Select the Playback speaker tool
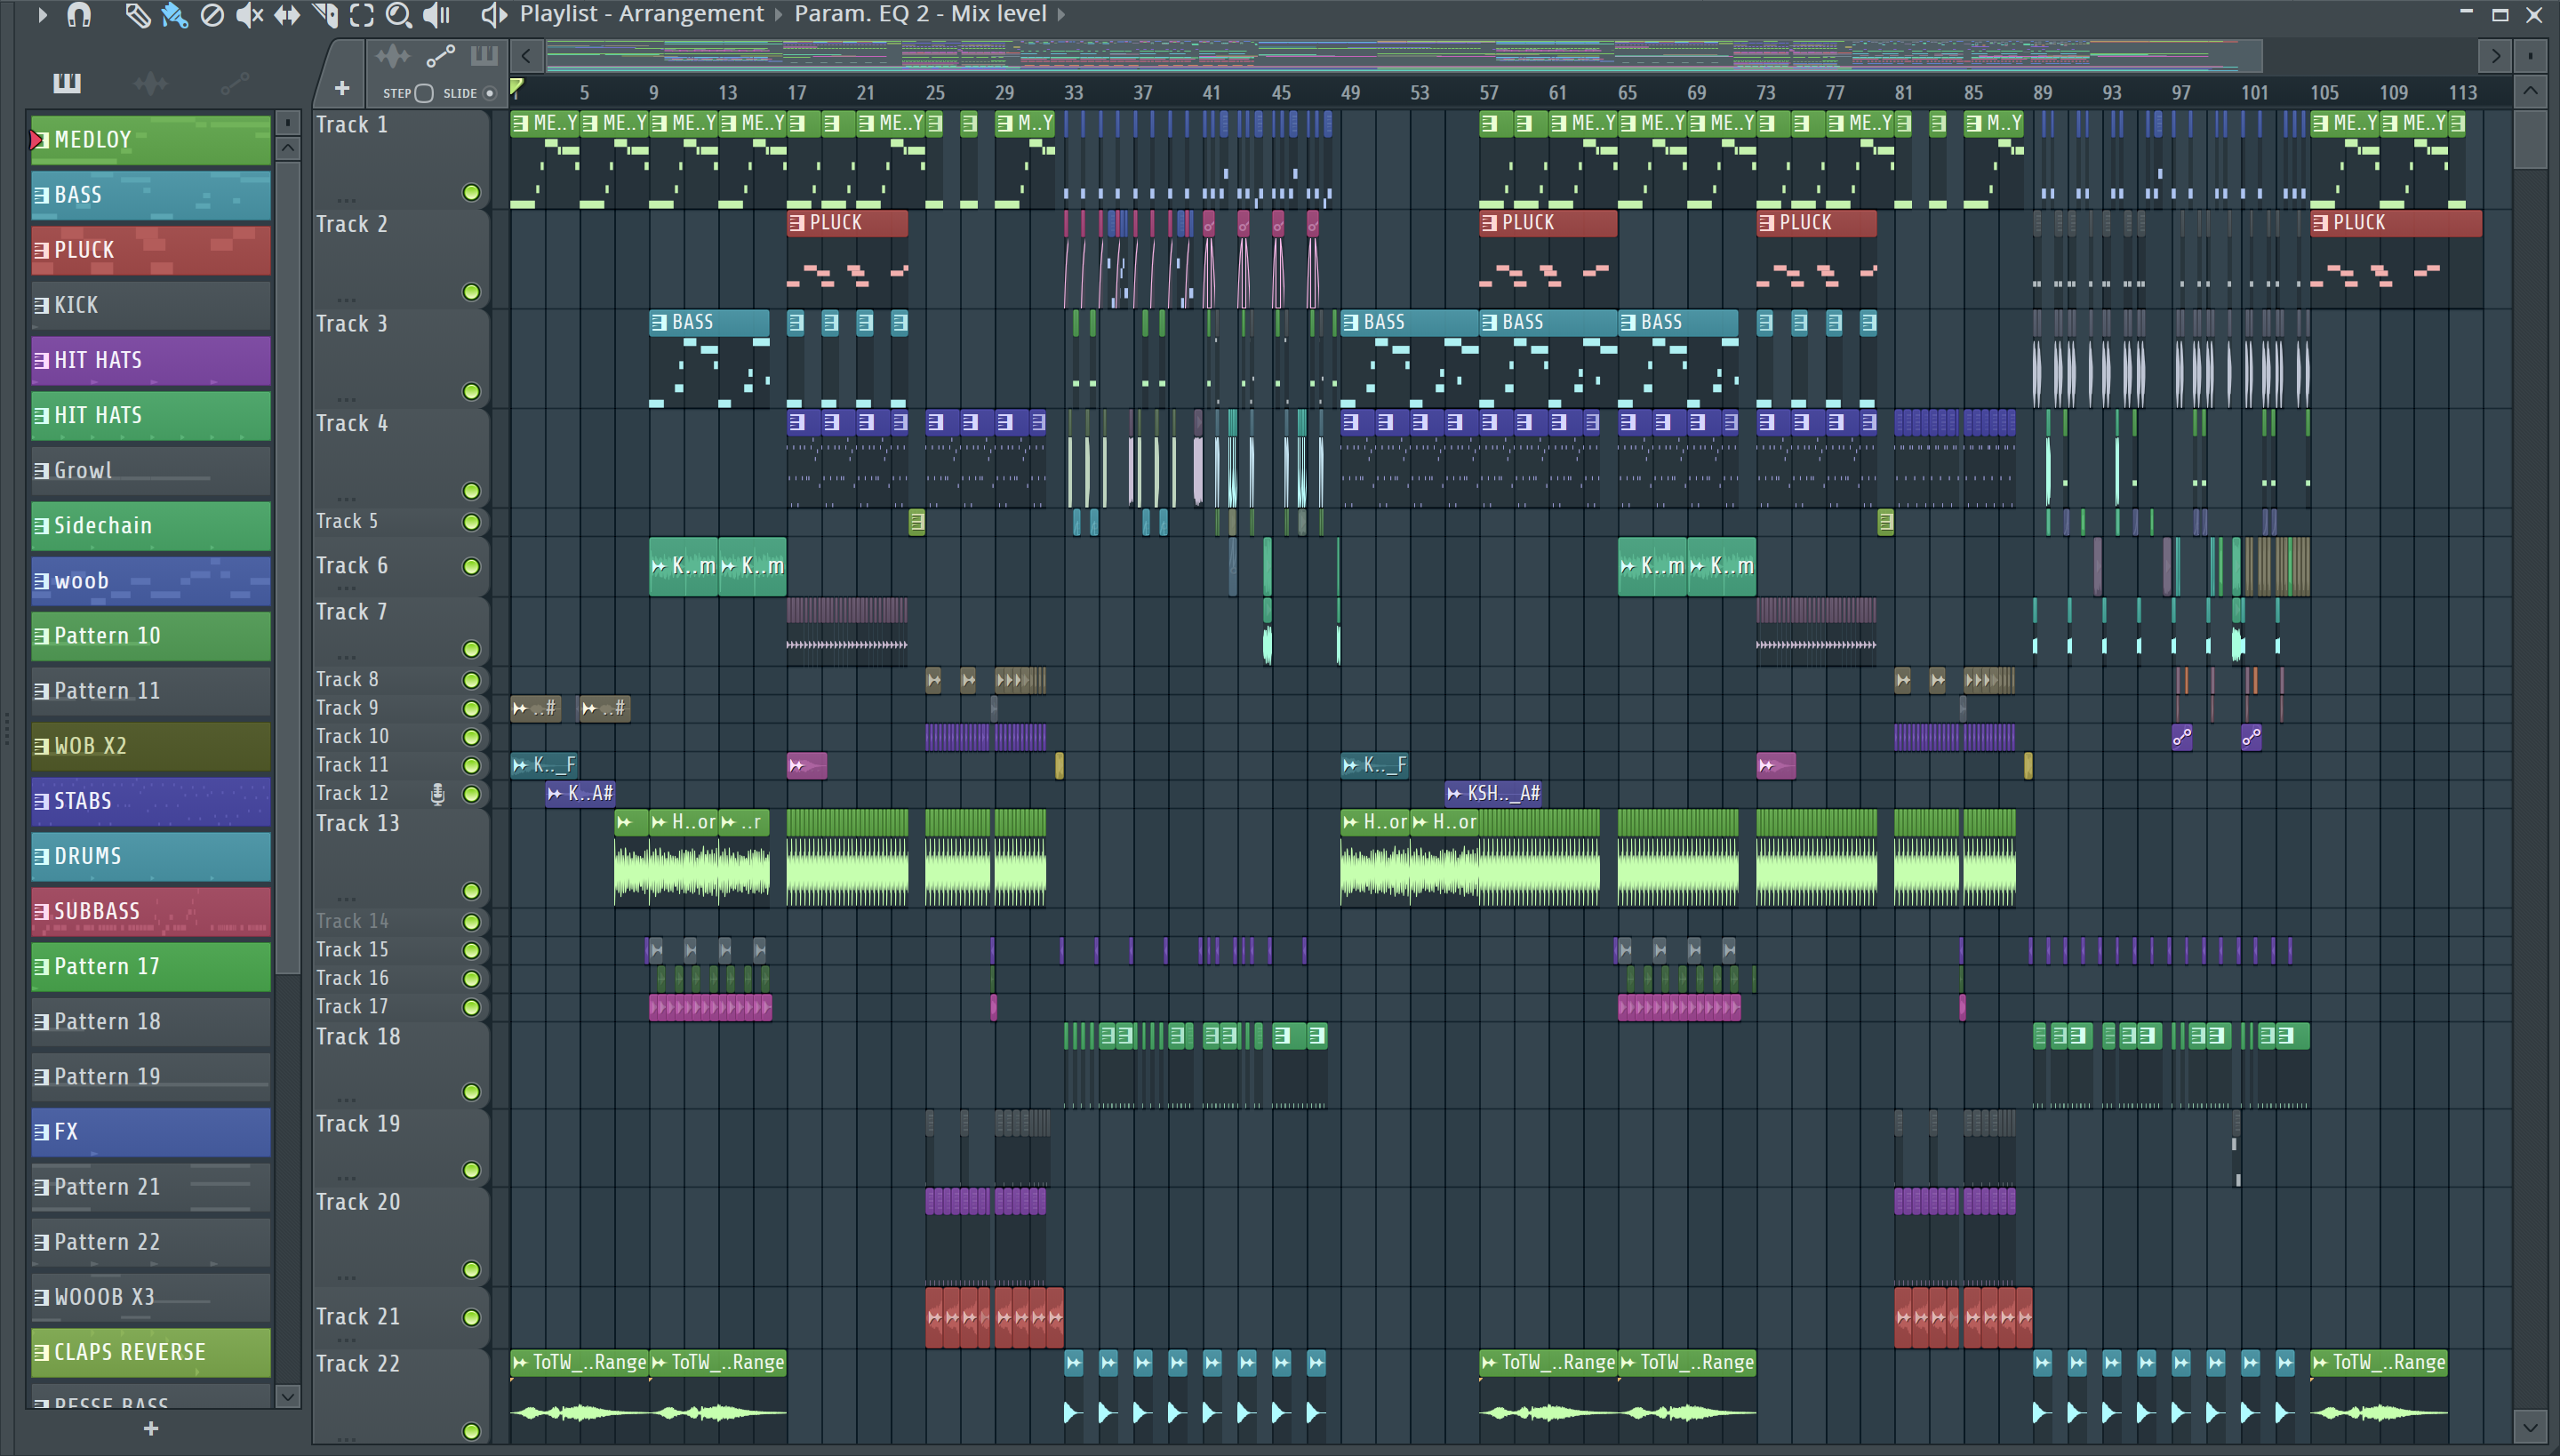Screen dimensions: 2560x1456 click(x=437, y=14)
